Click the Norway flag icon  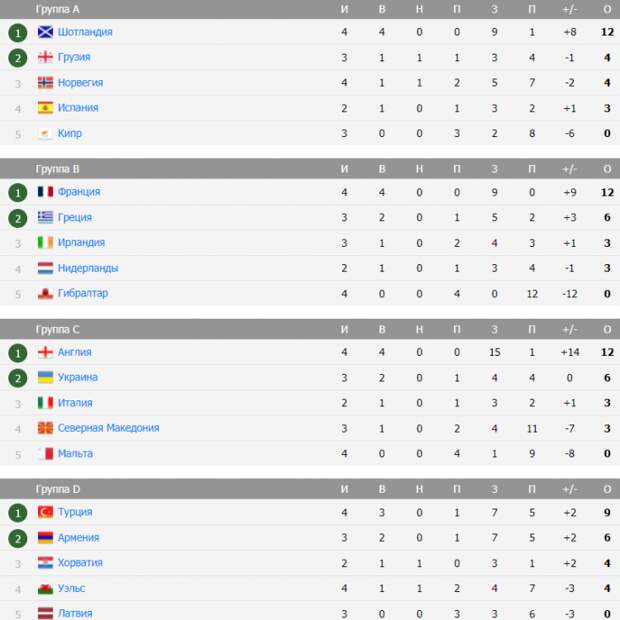coord(45,83)
